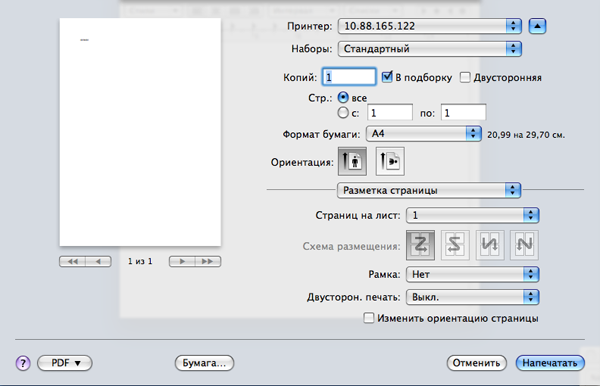This screenshot has width=600, height=386.
Task: Check 'Изменить ориентацию страницы'
Action: 368,318
